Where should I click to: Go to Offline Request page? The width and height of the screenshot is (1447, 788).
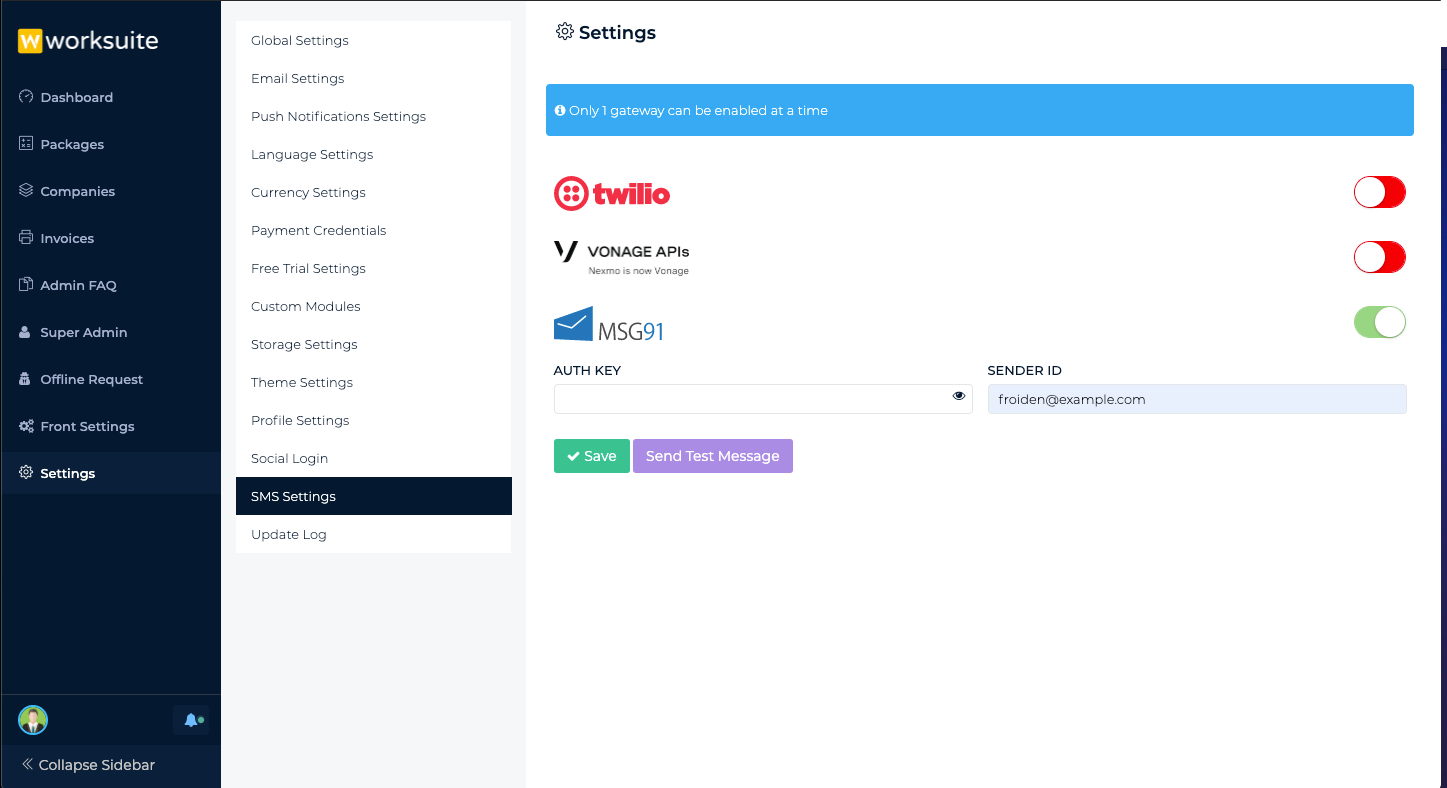point(92,379)
